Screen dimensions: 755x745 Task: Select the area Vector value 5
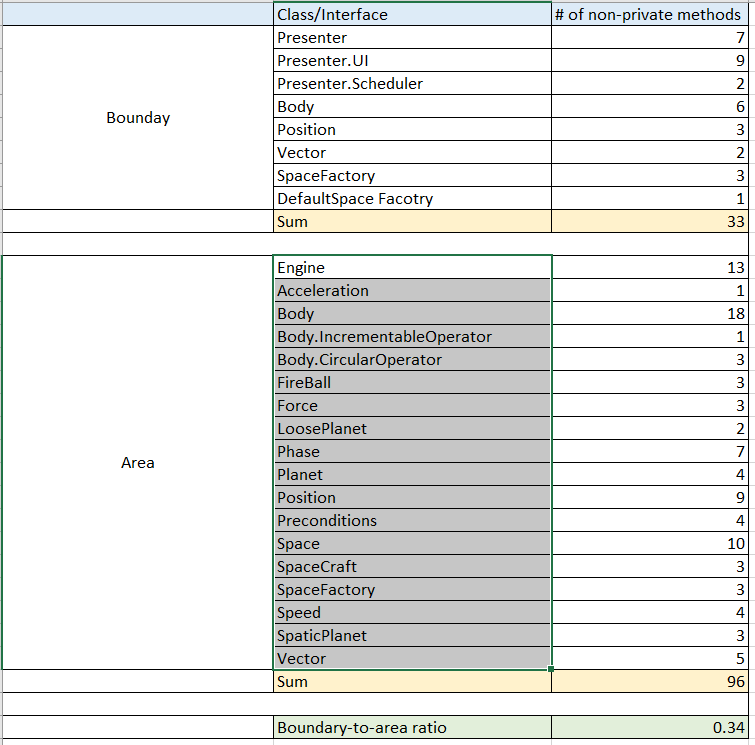[650, 659]
